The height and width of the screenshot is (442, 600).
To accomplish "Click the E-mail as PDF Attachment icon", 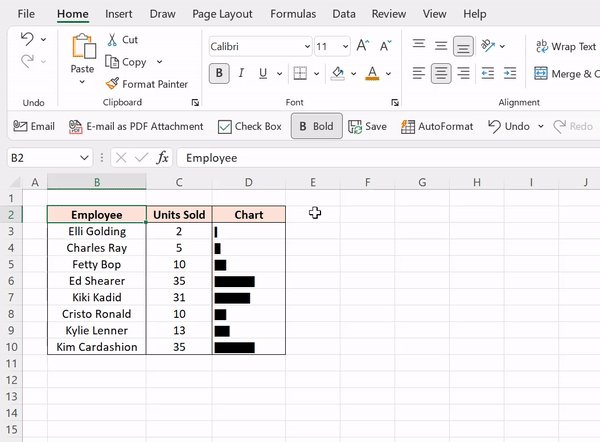I will [x=75, y=127].
